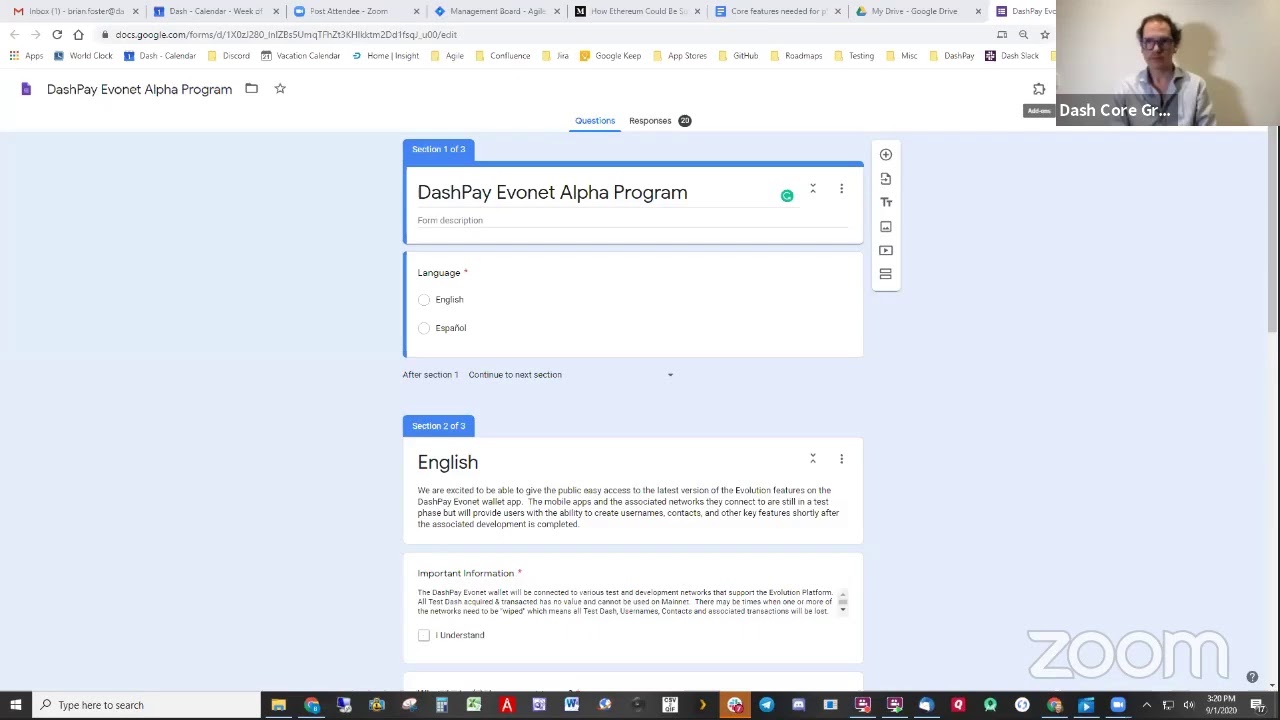Select the Español language option
1280x720 pixels.
[424, 328]
